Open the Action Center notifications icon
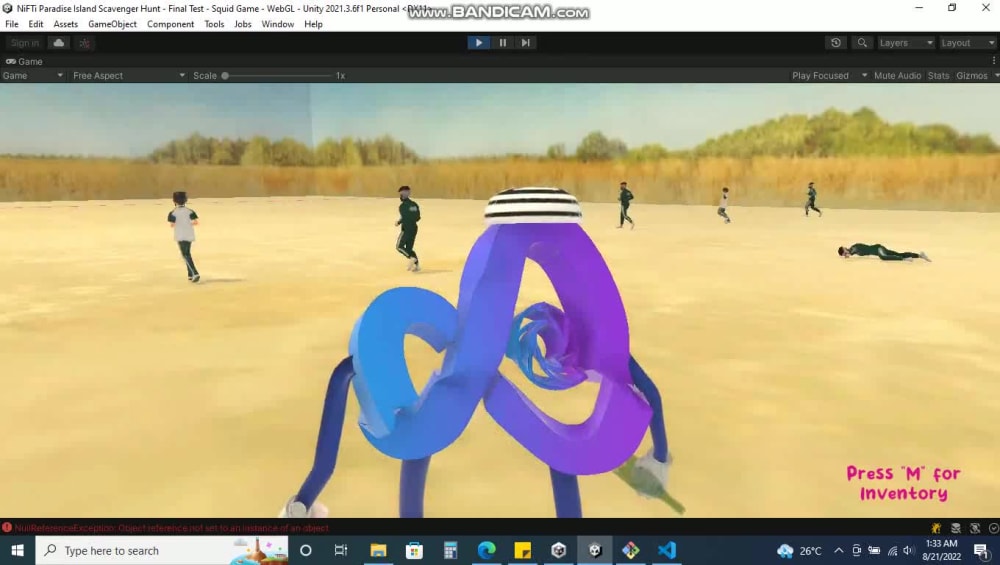This screenshot has height=565, width=1000. (982, 551)
